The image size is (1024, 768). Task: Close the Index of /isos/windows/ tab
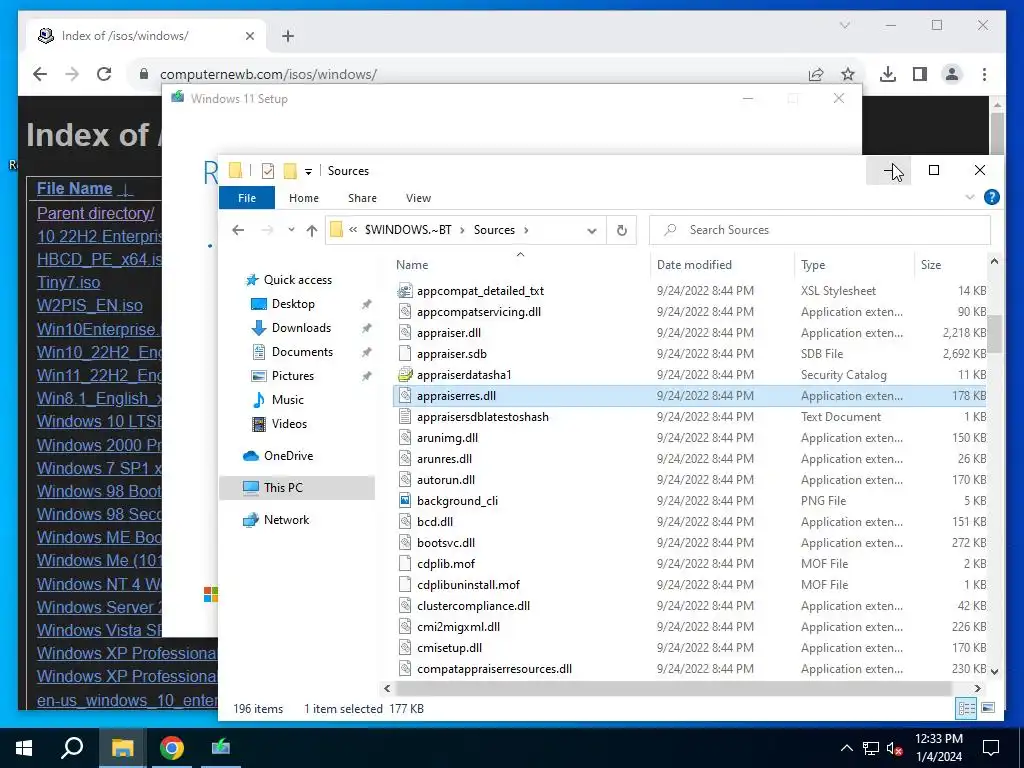249,36
